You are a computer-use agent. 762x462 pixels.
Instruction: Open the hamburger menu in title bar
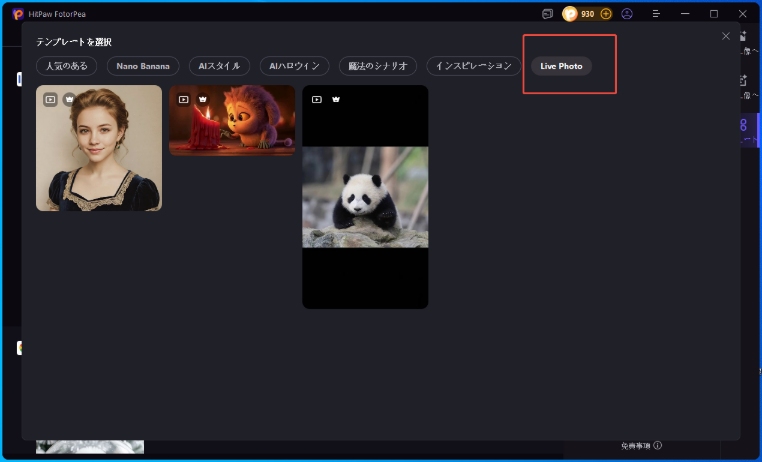[656, 14]
